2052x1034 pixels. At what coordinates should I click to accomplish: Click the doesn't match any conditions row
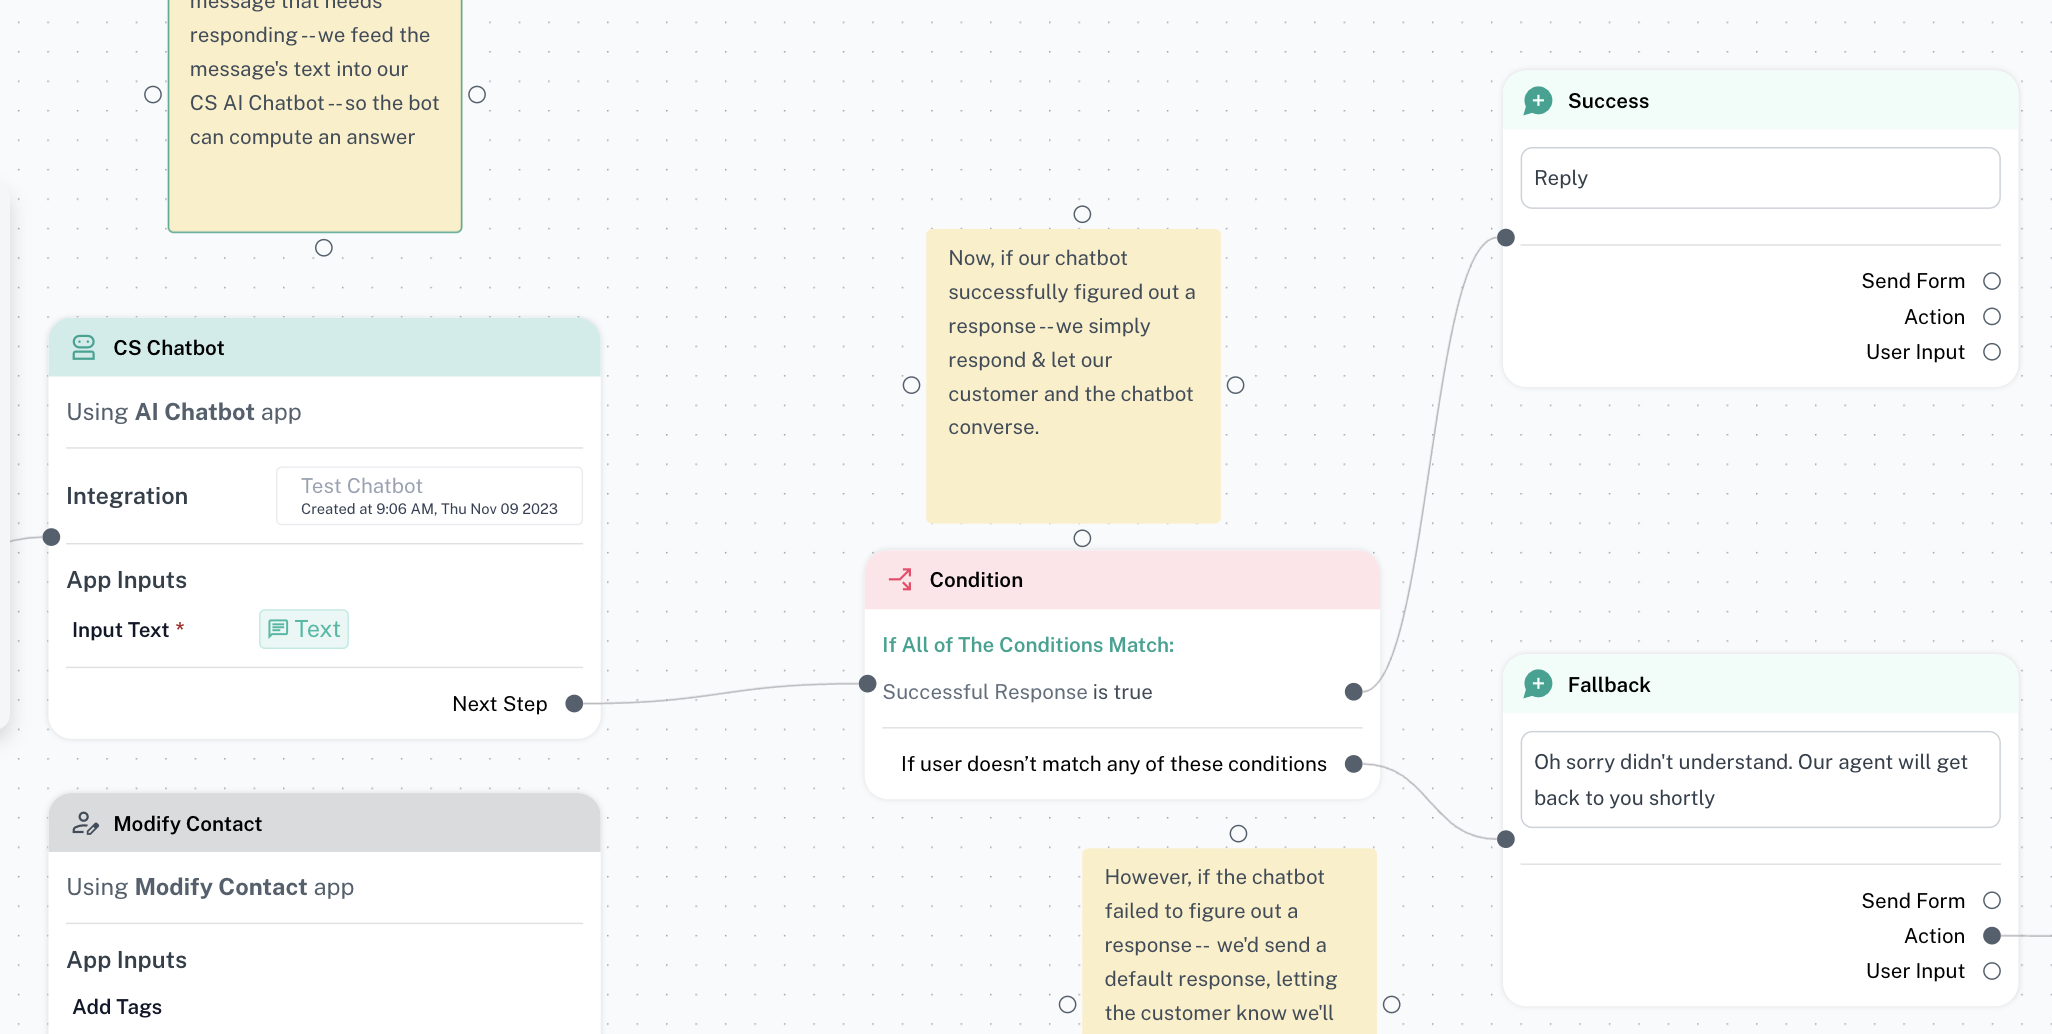click(1113, 764)
